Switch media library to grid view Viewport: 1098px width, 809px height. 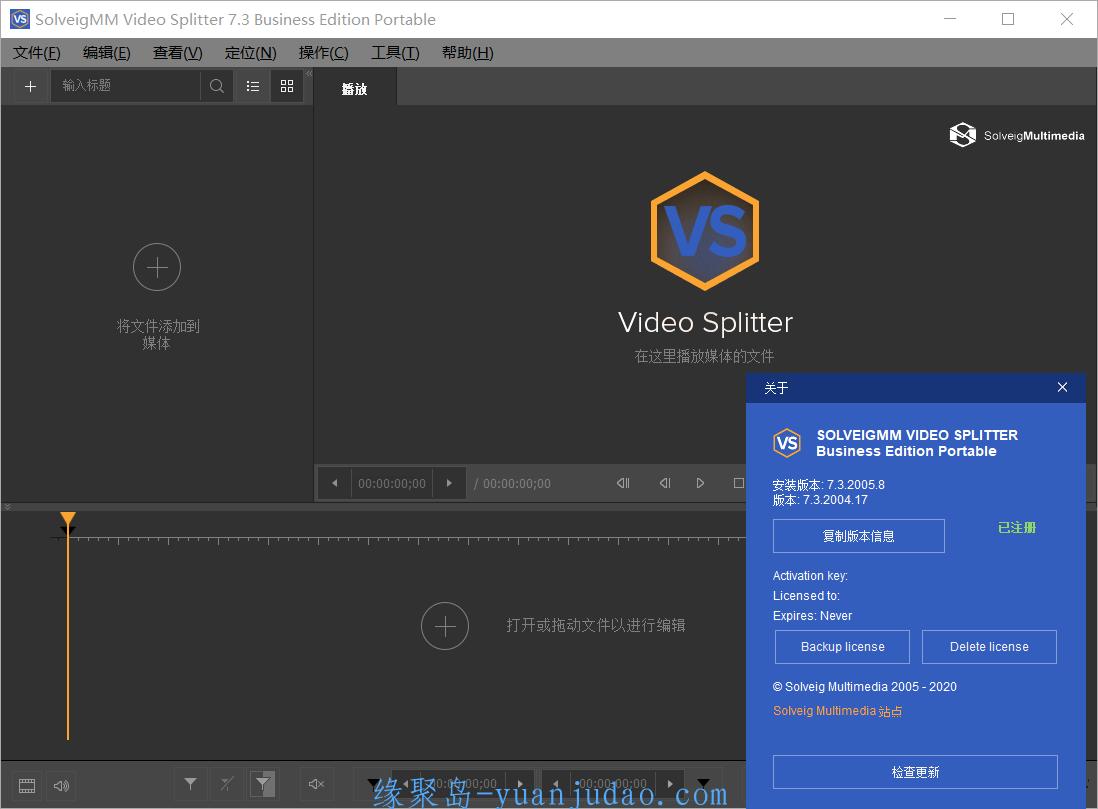point(287,86)
